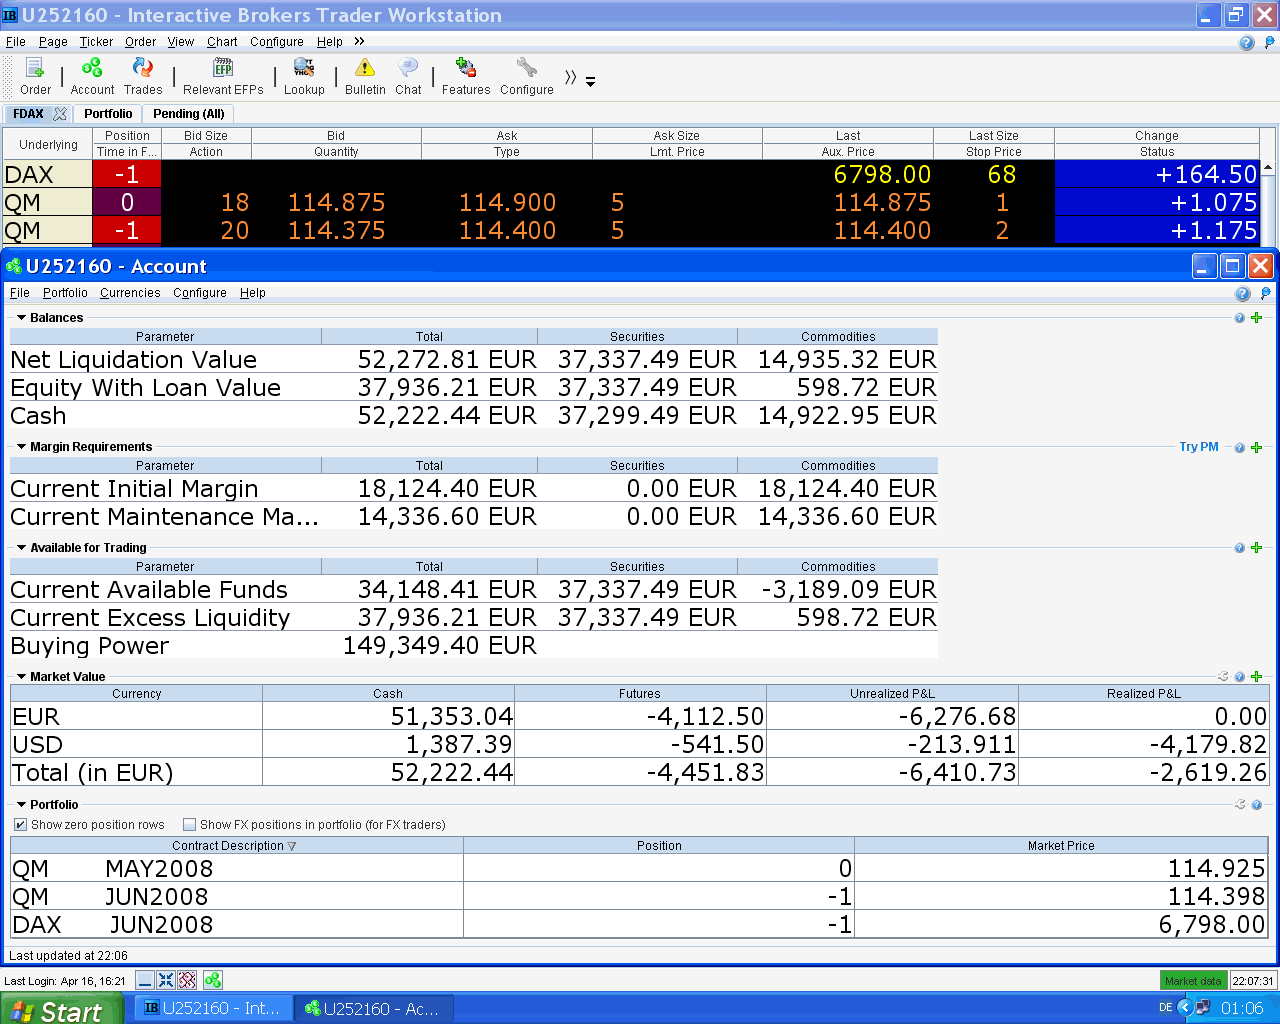The width and height of the screenshot is (1280, 1024).
Task: Open U252160 Trader Workstation taskbar button
Action: point(213,1008)
